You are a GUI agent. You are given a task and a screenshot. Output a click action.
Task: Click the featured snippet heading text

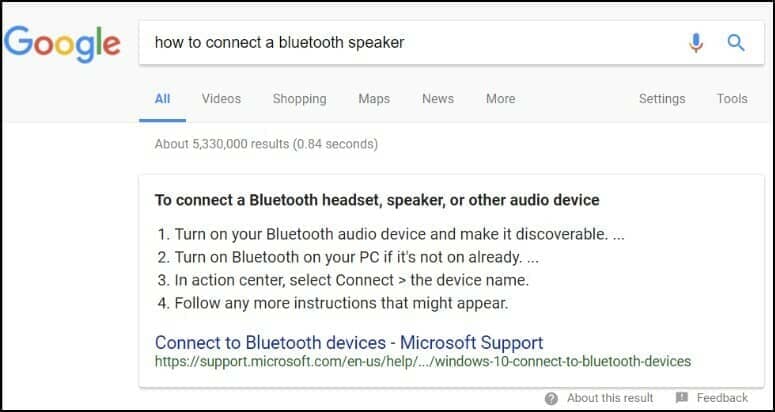click(x=377, y=200)
